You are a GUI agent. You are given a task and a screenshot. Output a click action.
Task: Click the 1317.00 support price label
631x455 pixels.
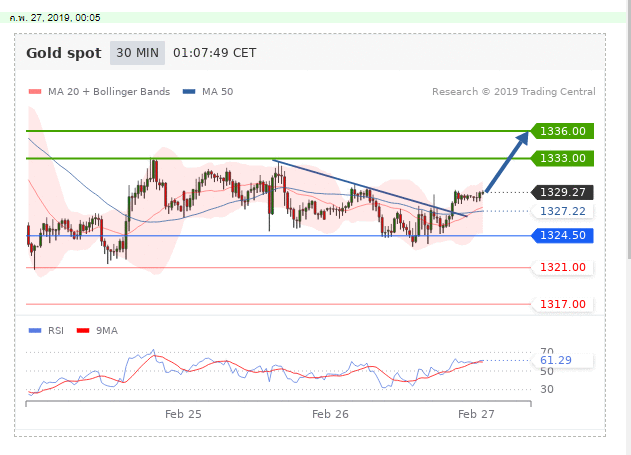coord(562,304)
